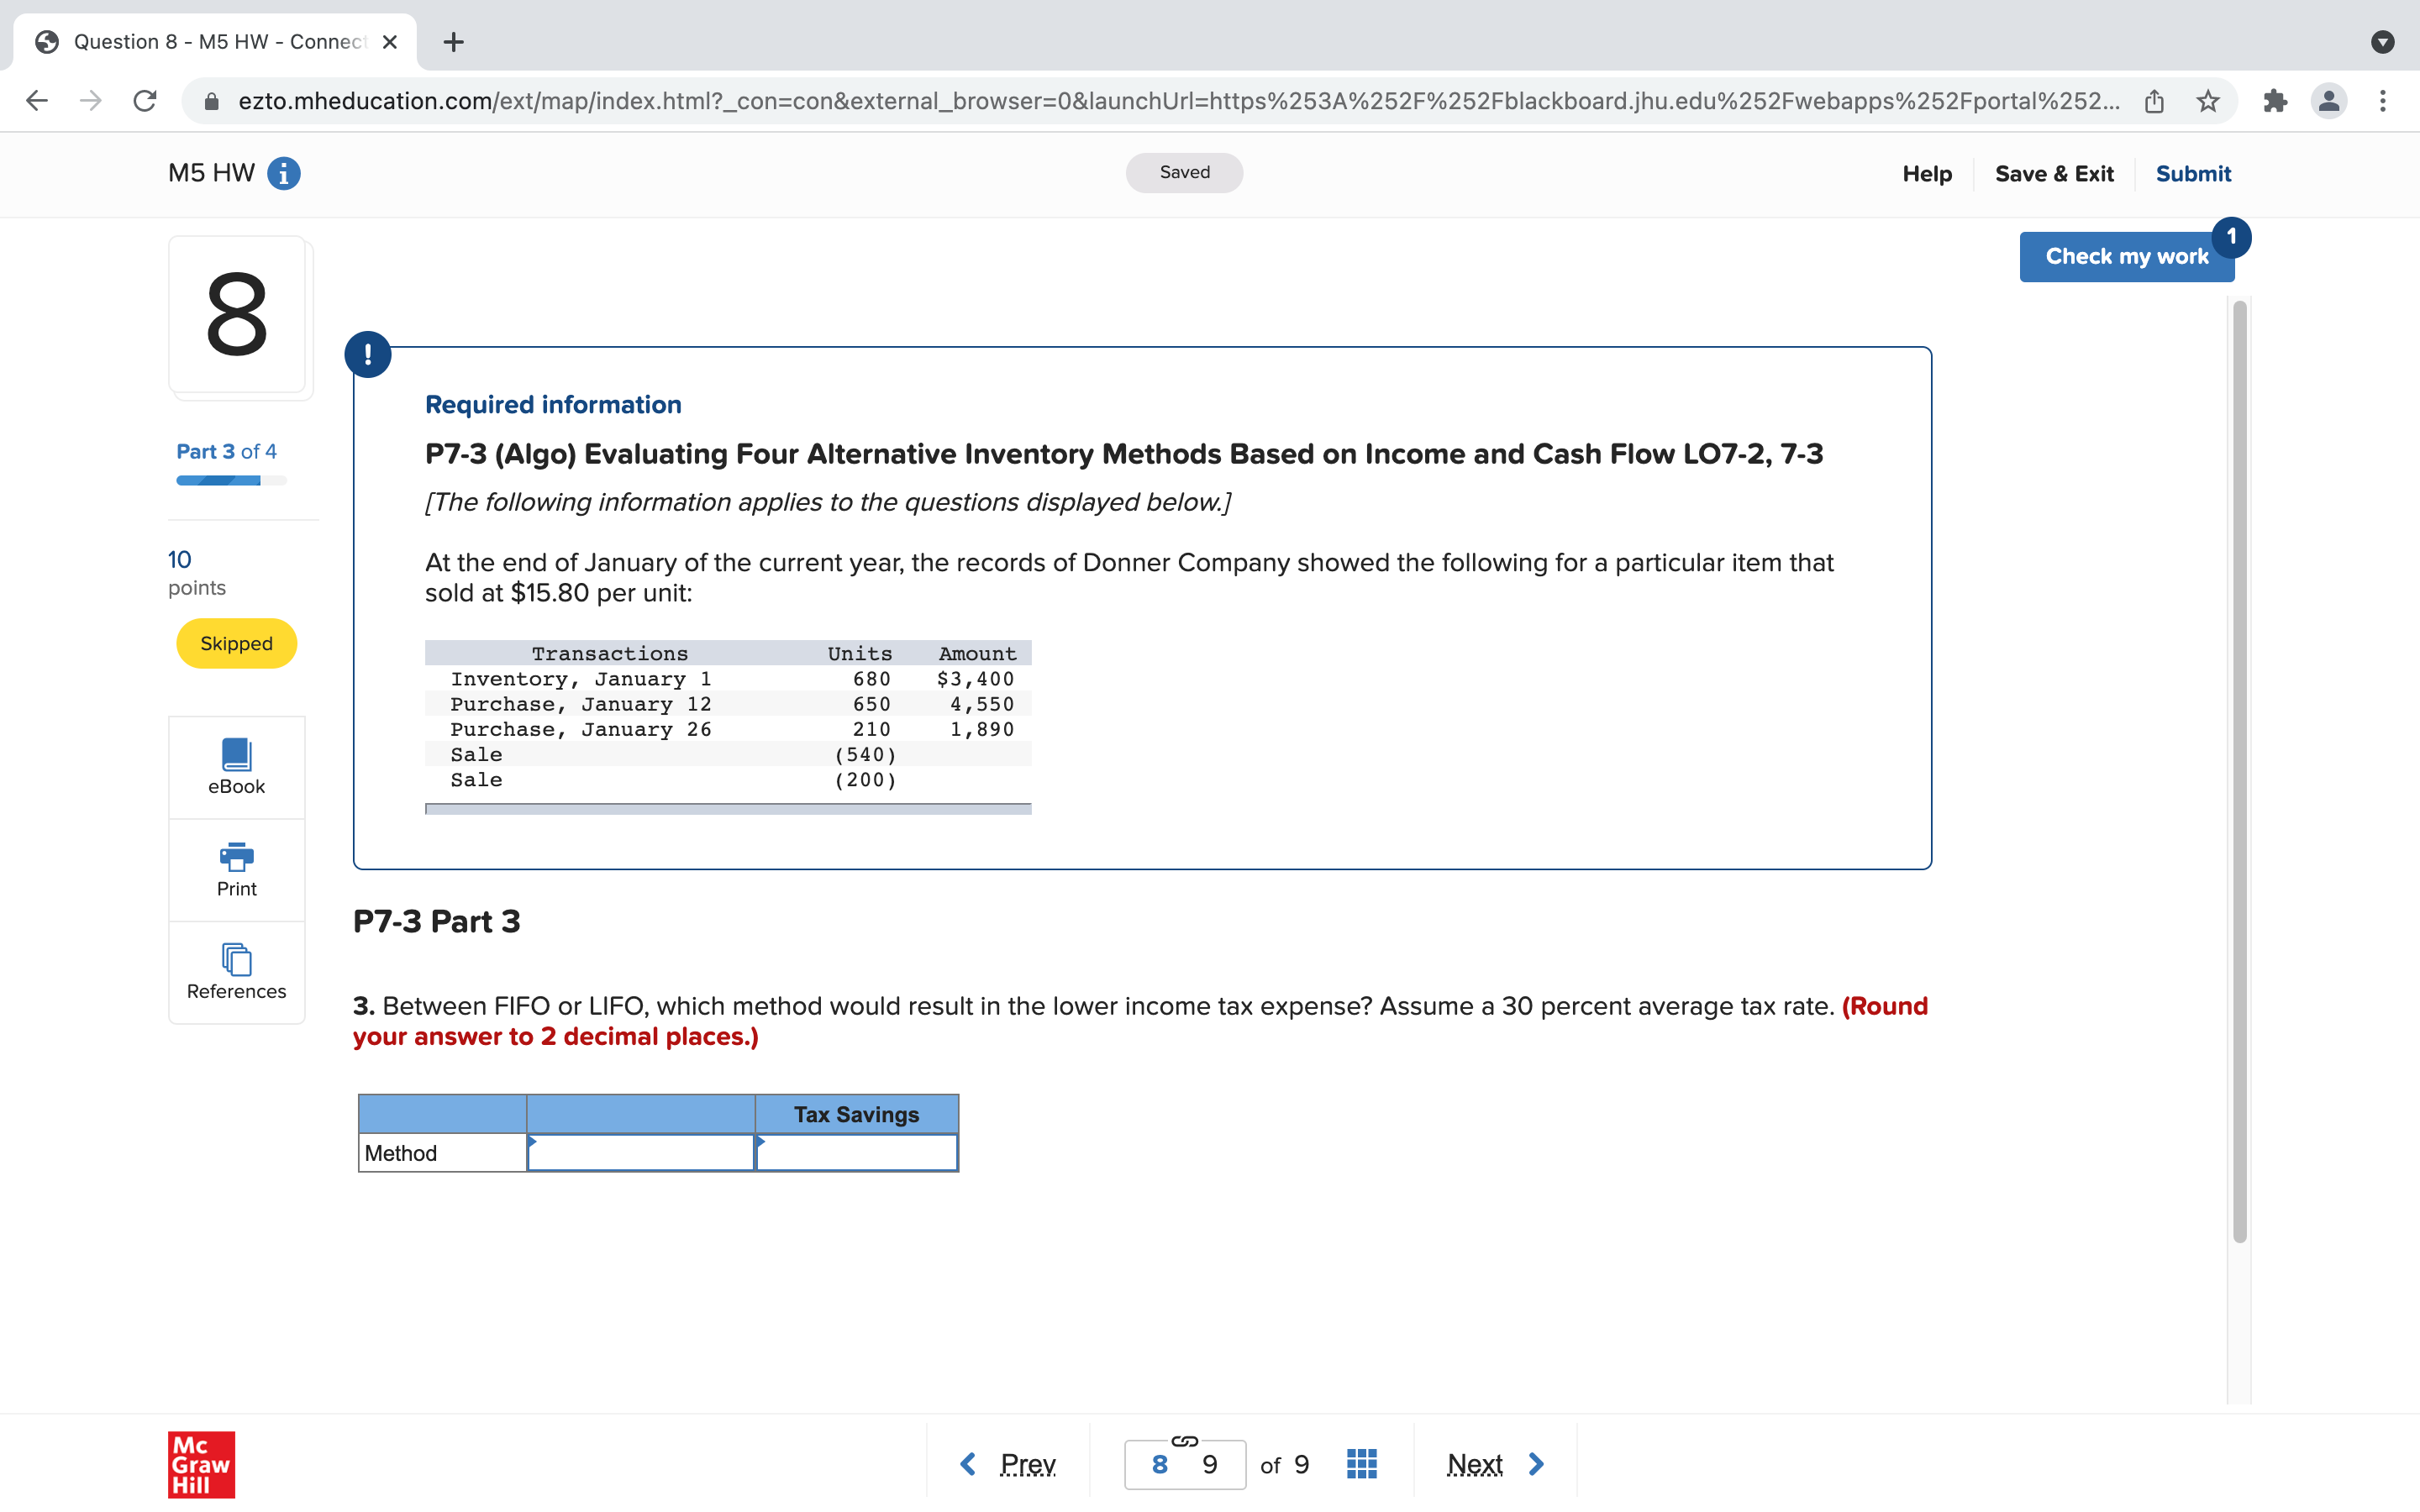Click the Check my work button

(x=2127, y=256)
